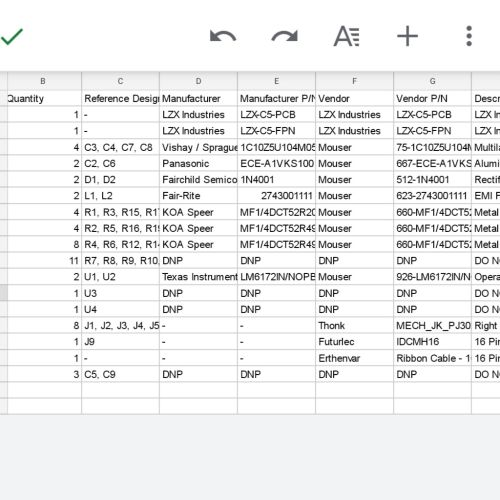Select column B header
The height and width of the screenshot is (500, 500).
tap(44, 81)
